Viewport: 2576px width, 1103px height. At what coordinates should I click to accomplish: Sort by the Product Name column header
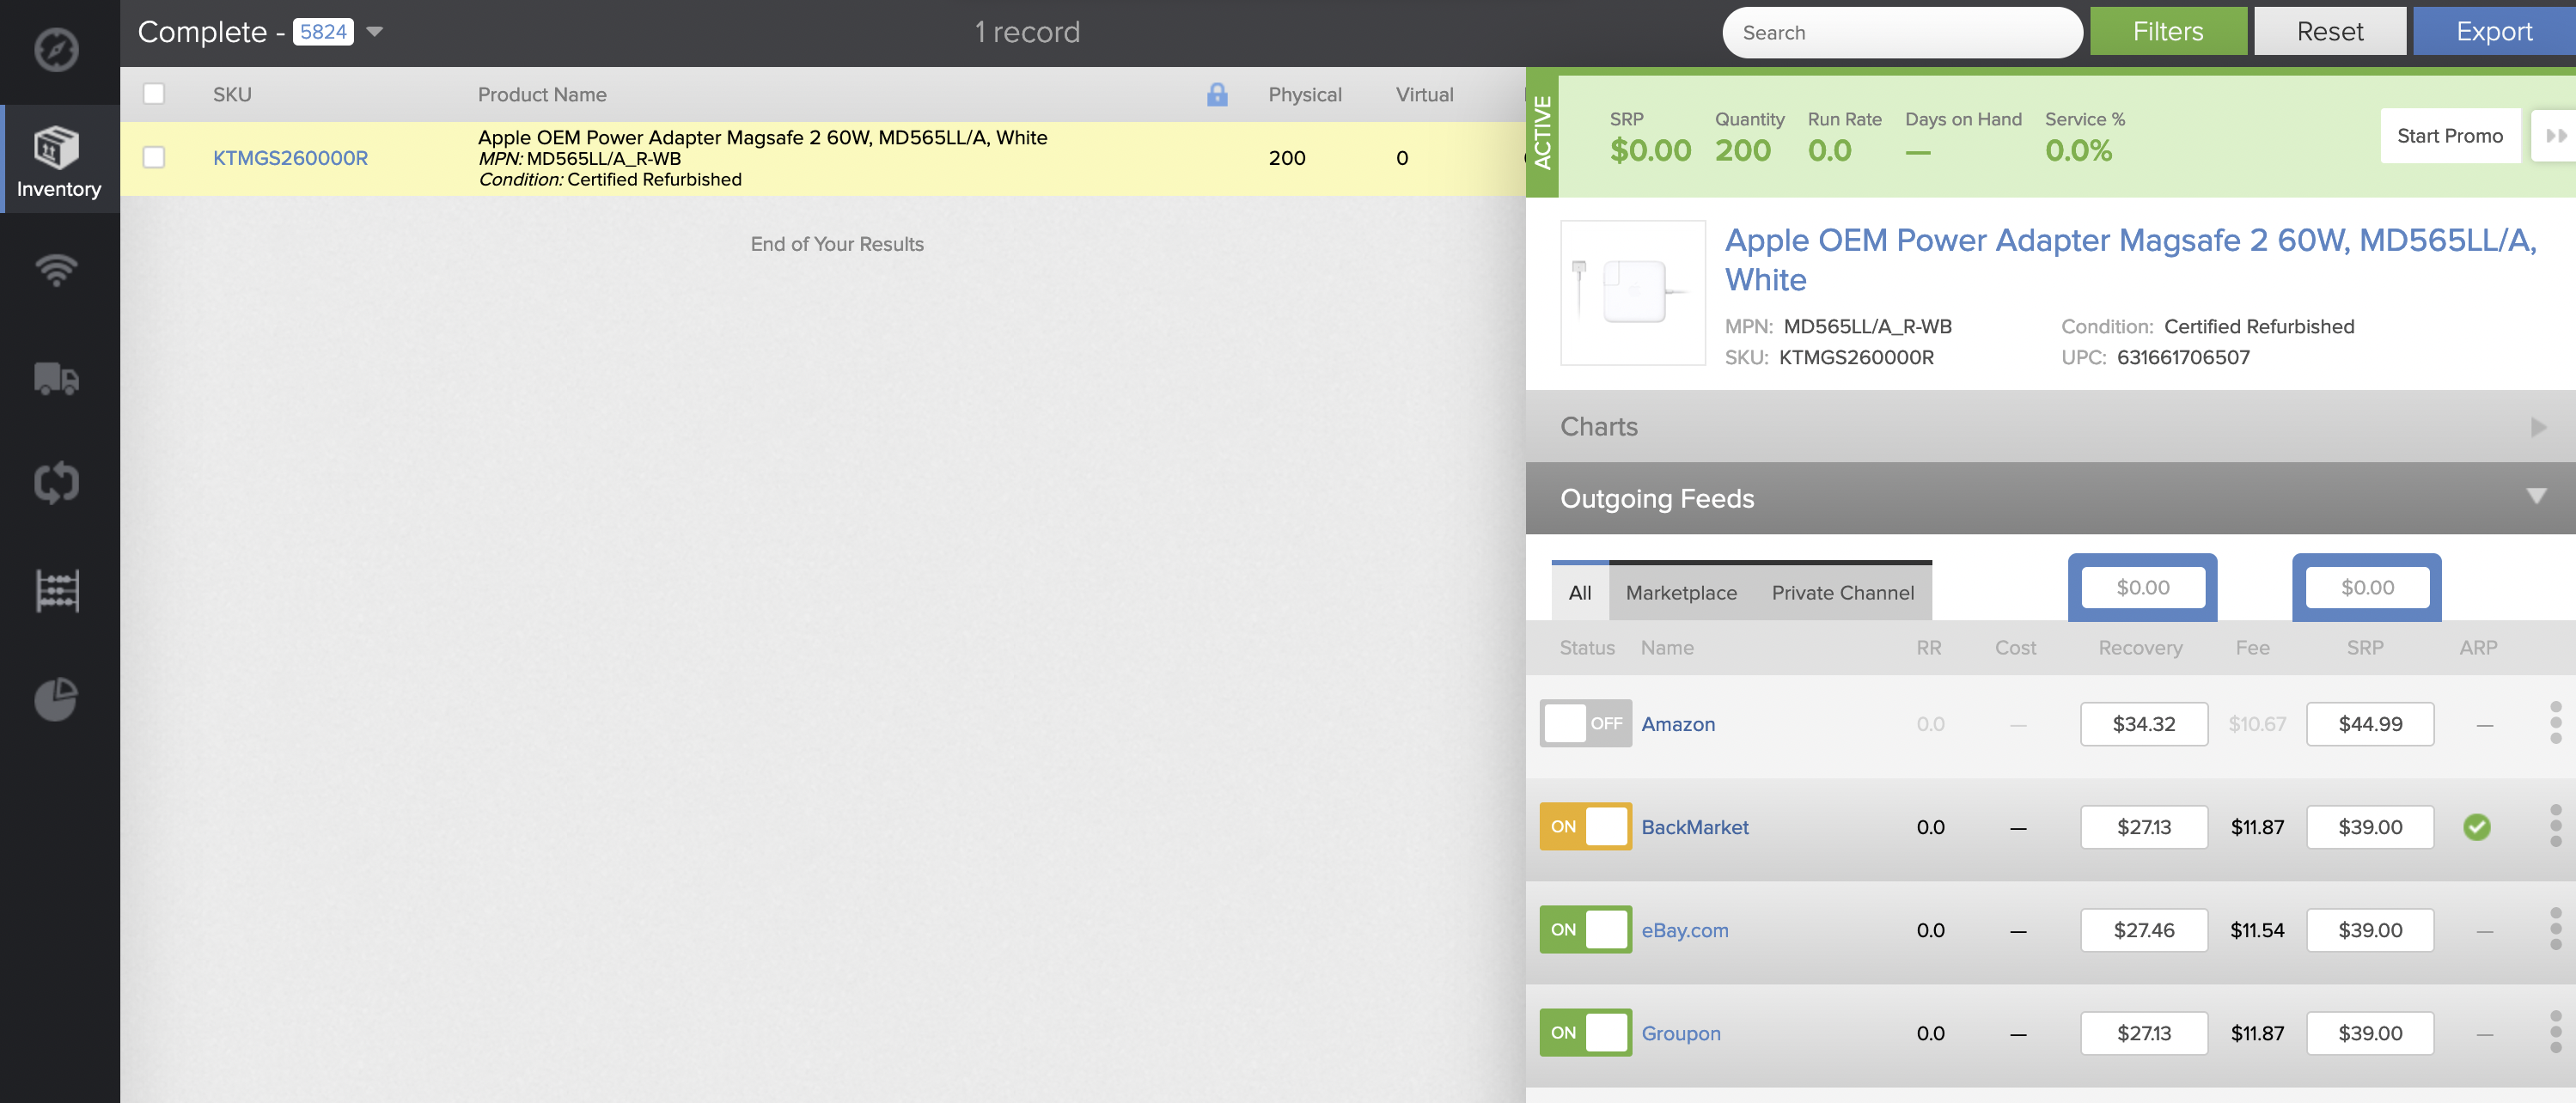542,94
